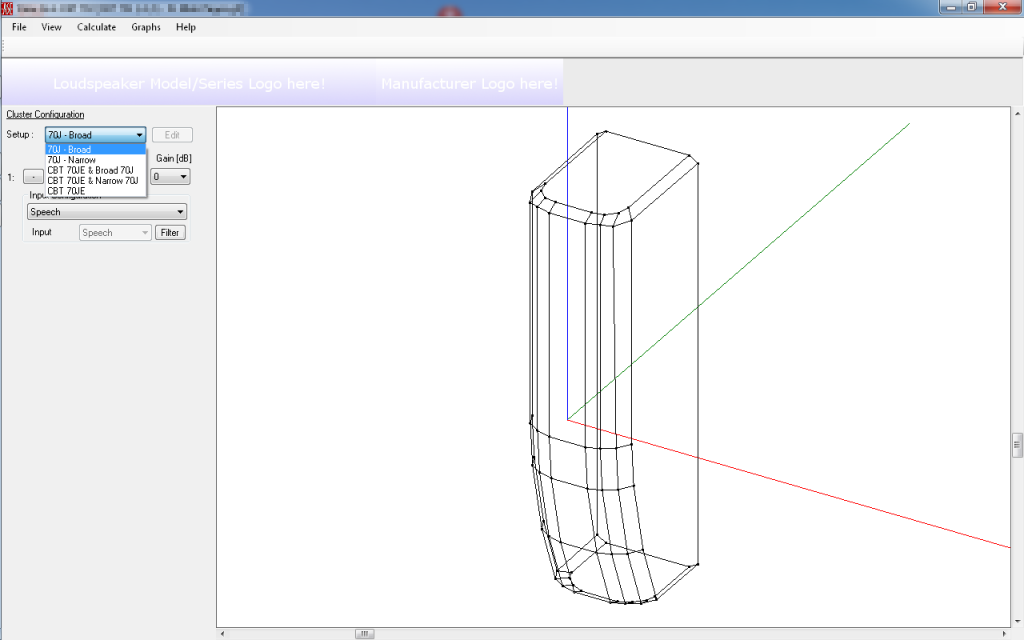Click the vertical scrollbar thumb at right
This screenshot has height=640, width=1024.
click(x=1017, y=444)
